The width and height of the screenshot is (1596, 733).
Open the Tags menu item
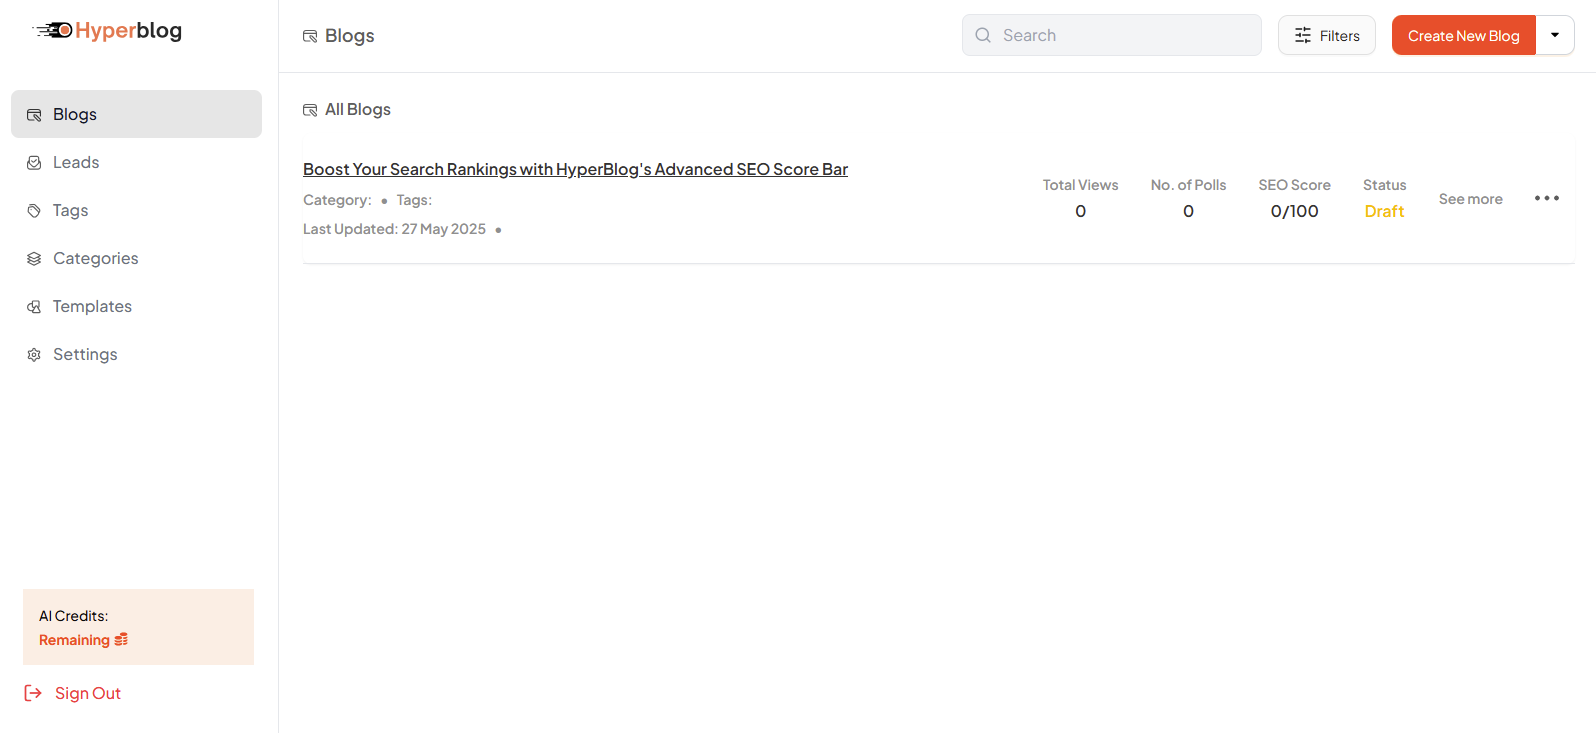tap(136, 210)
